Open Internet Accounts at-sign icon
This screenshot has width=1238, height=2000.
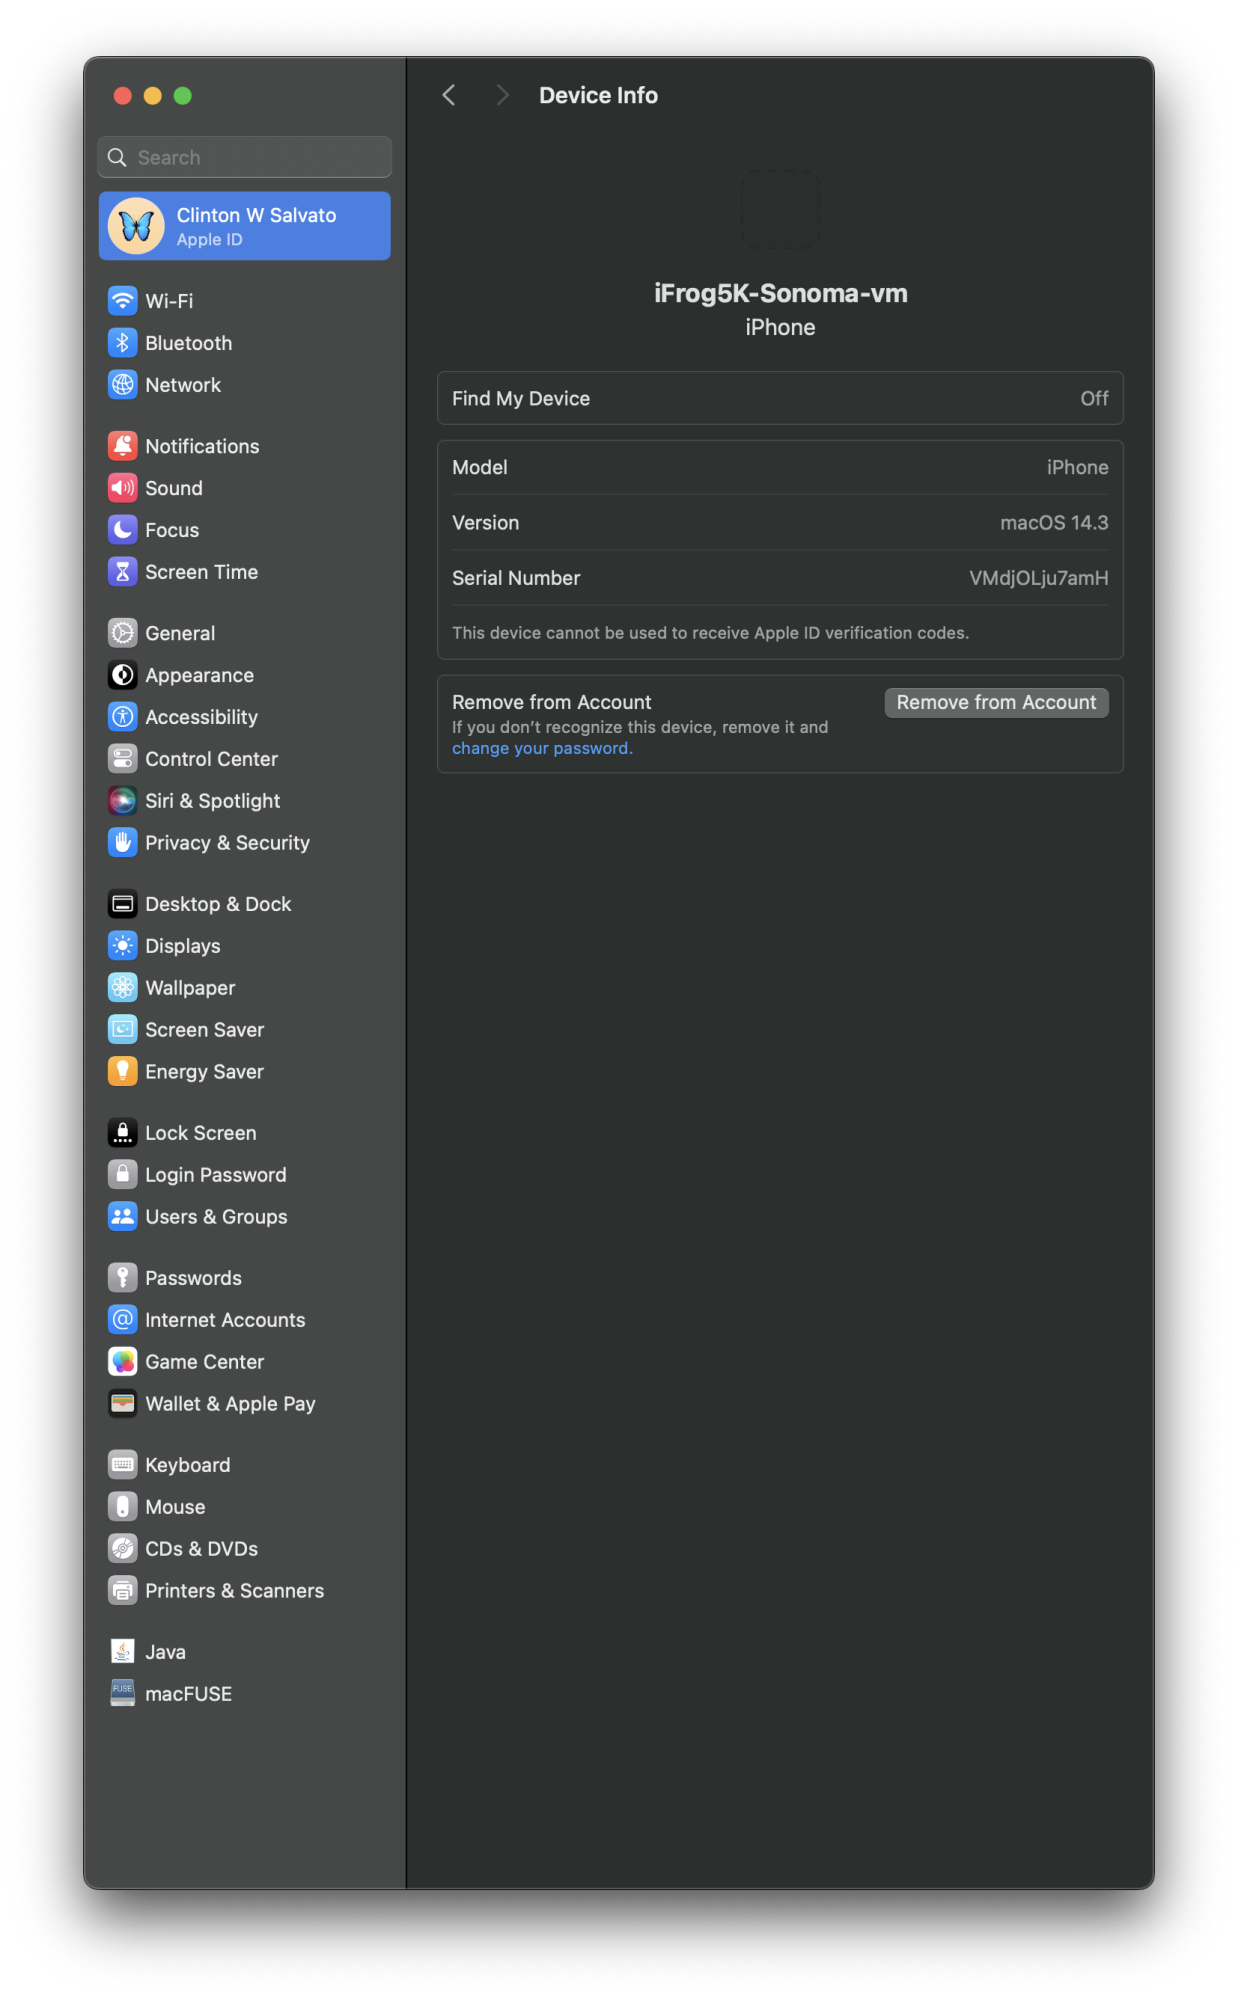122,1320
